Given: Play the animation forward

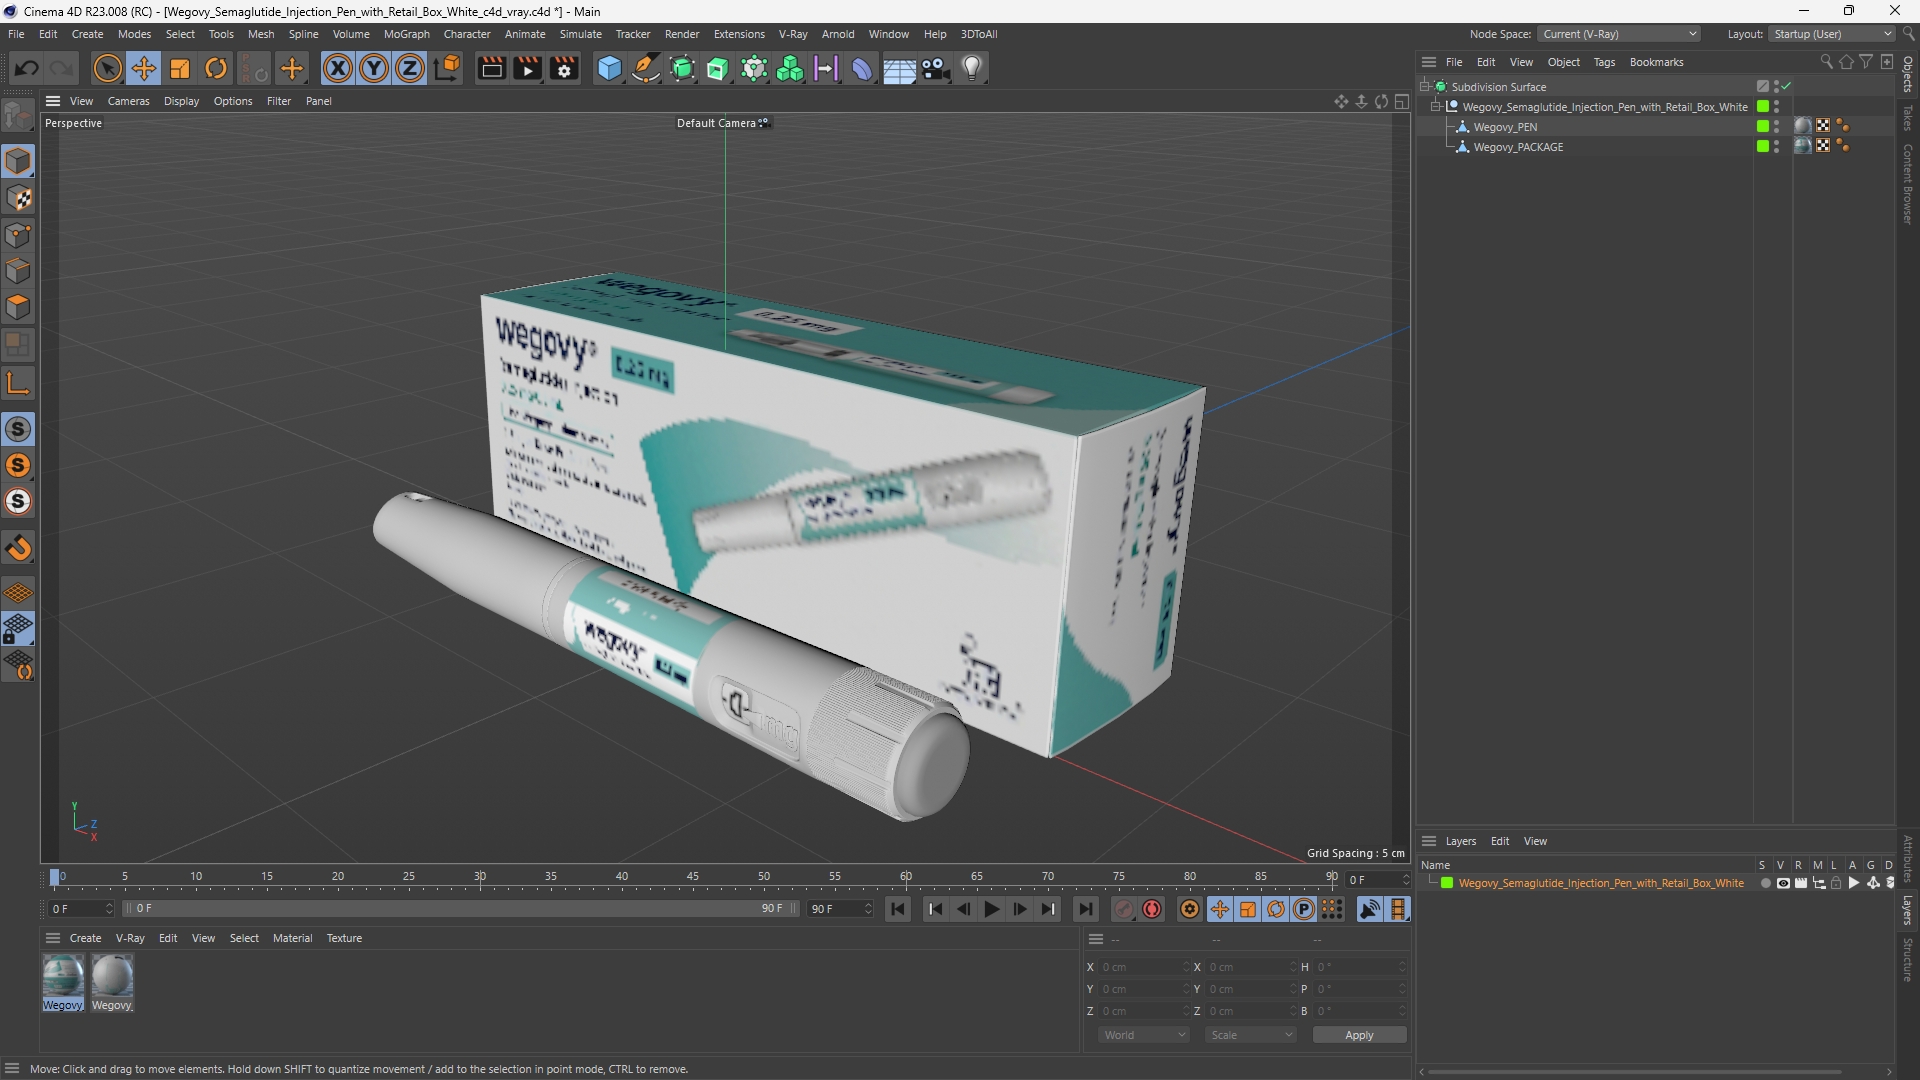Looking at the screenshot, I should (991, 909).
